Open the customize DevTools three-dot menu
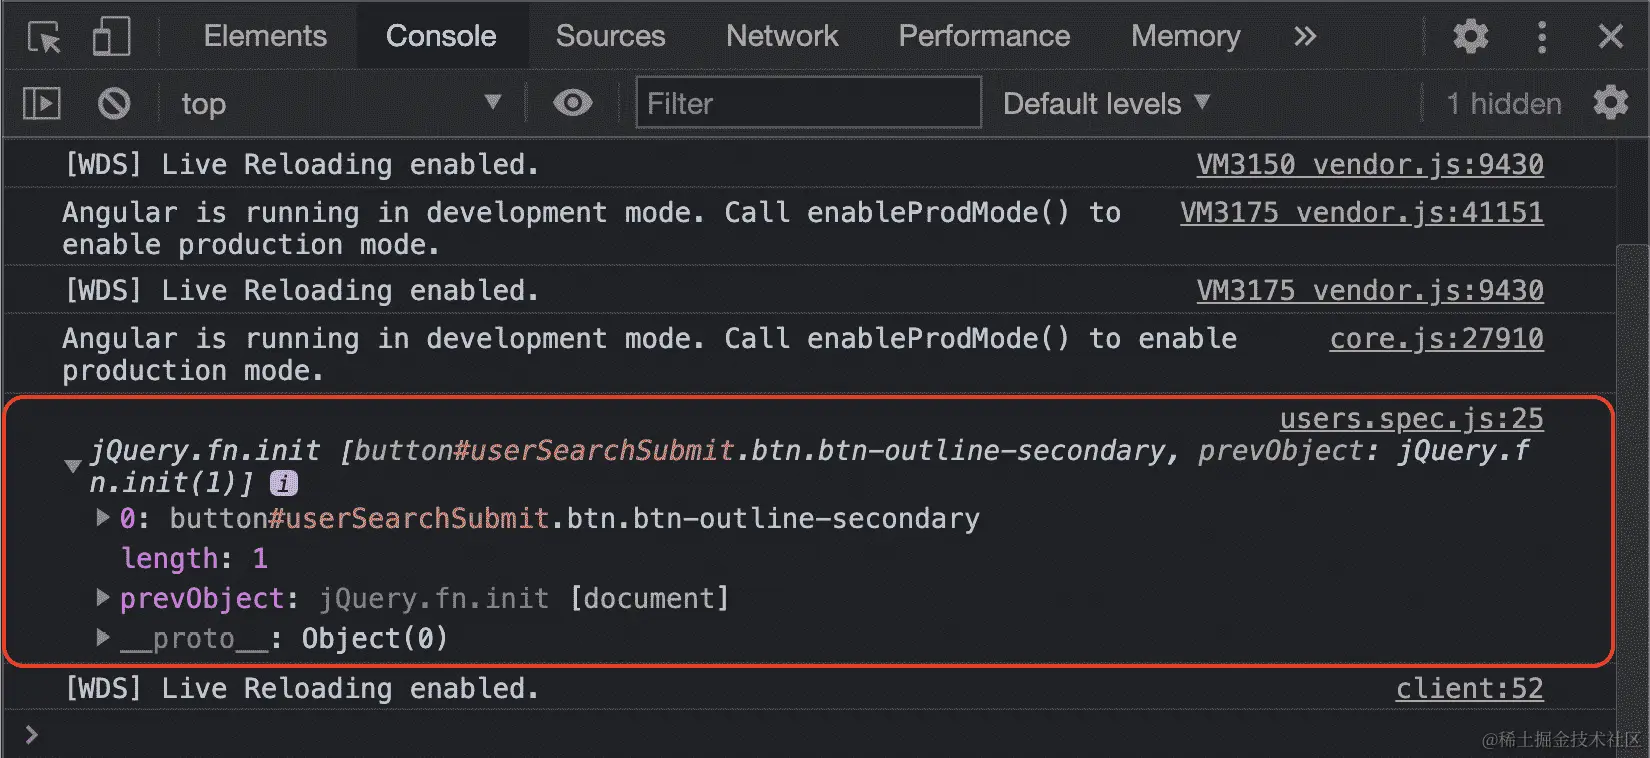1650x758 pixels. click(x=1541, y=36)
